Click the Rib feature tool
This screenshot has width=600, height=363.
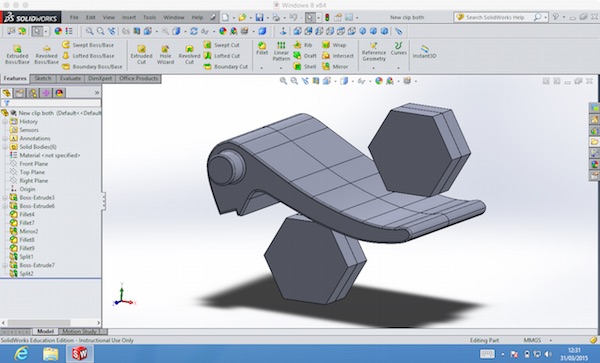(x=303, y=45)
